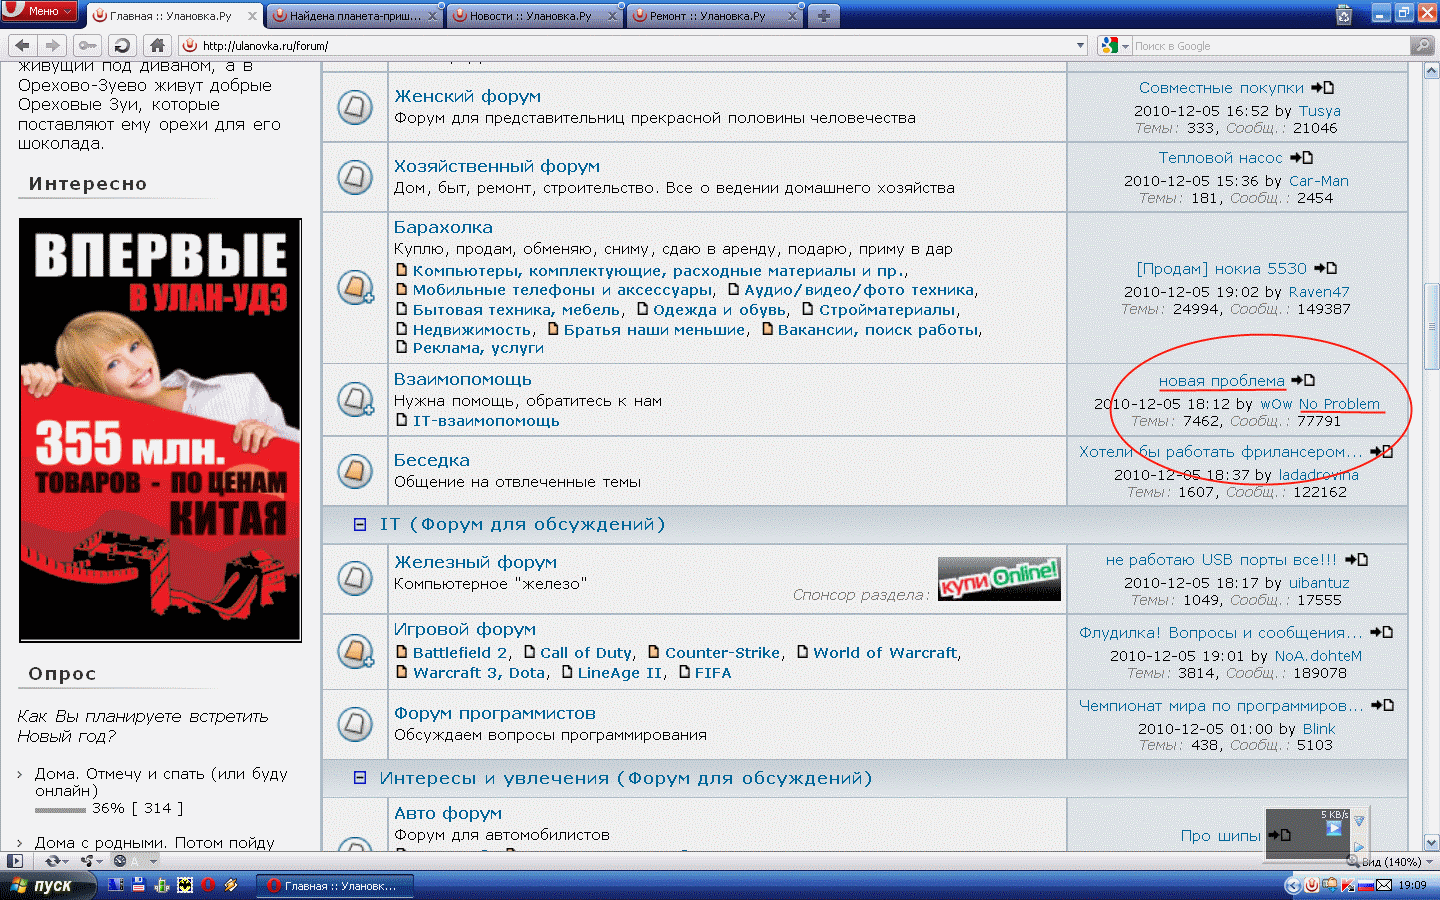Collapse the IT forum category section
The width and height of the screenshot is (1440, 900).
tap(360, 524)
